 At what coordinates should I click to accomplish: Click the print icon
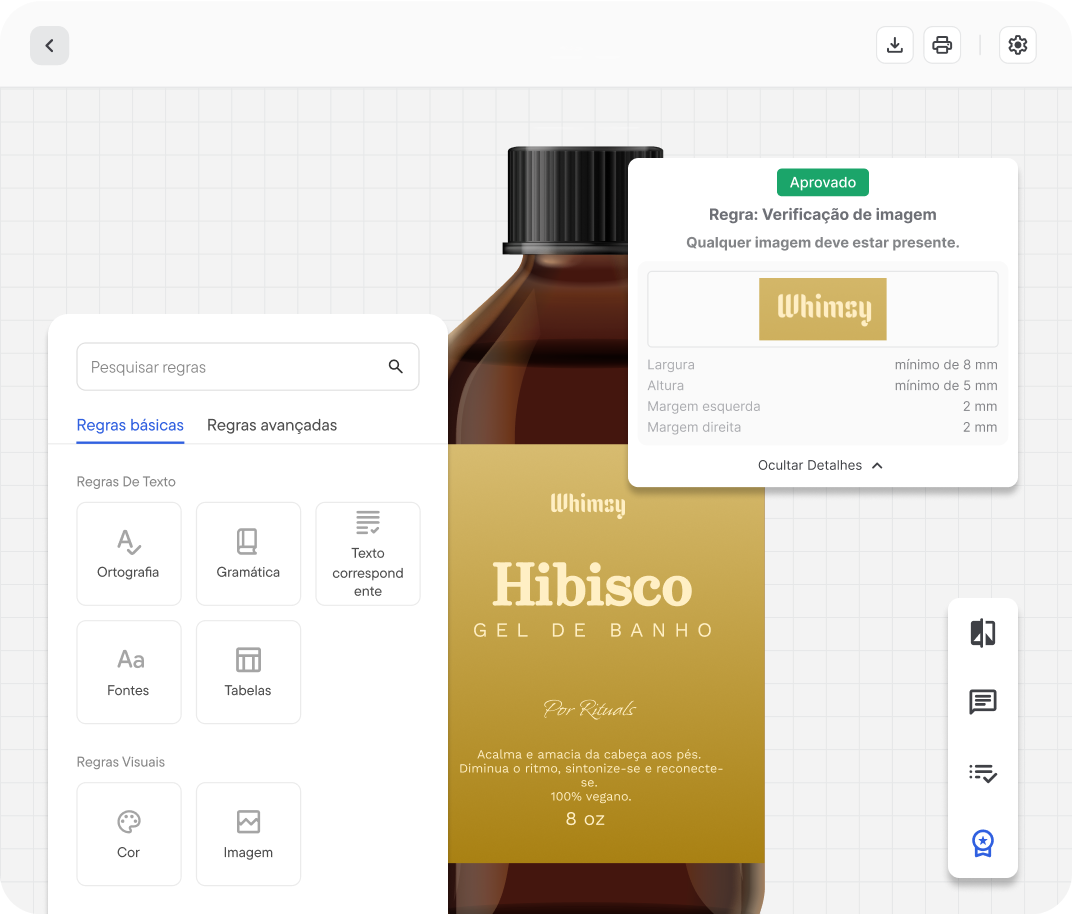pyautogui.click(x=942, y=46)
